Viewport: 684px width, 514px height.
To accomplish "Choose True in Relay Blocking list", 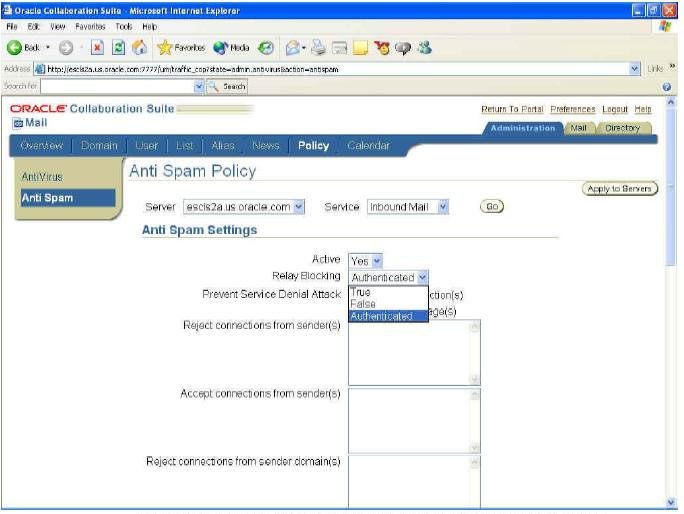I will coord(388,292).
